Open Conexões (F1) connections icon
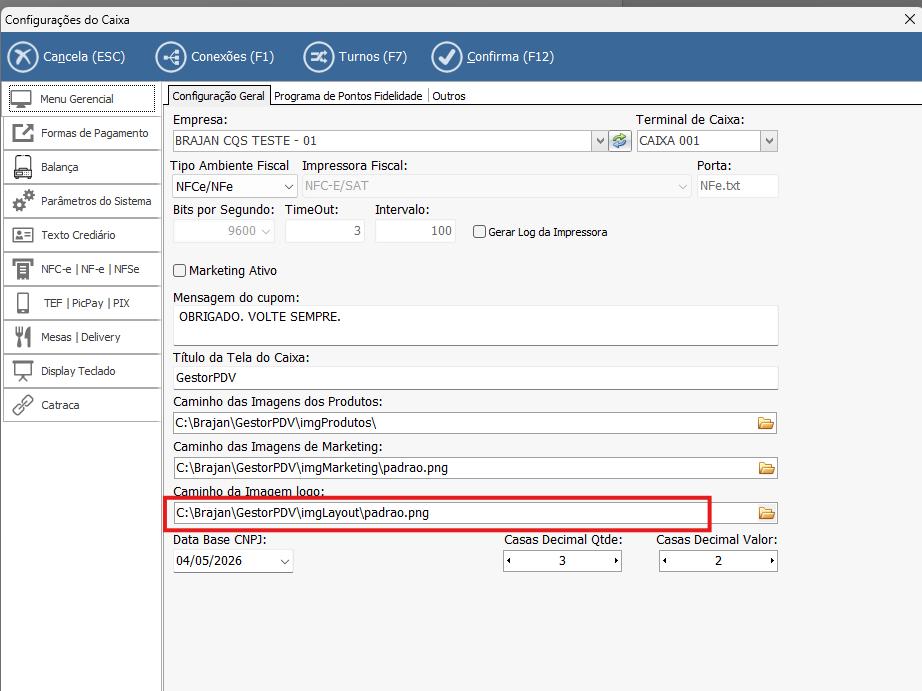The image size is (922, 691). coord(170,57)
